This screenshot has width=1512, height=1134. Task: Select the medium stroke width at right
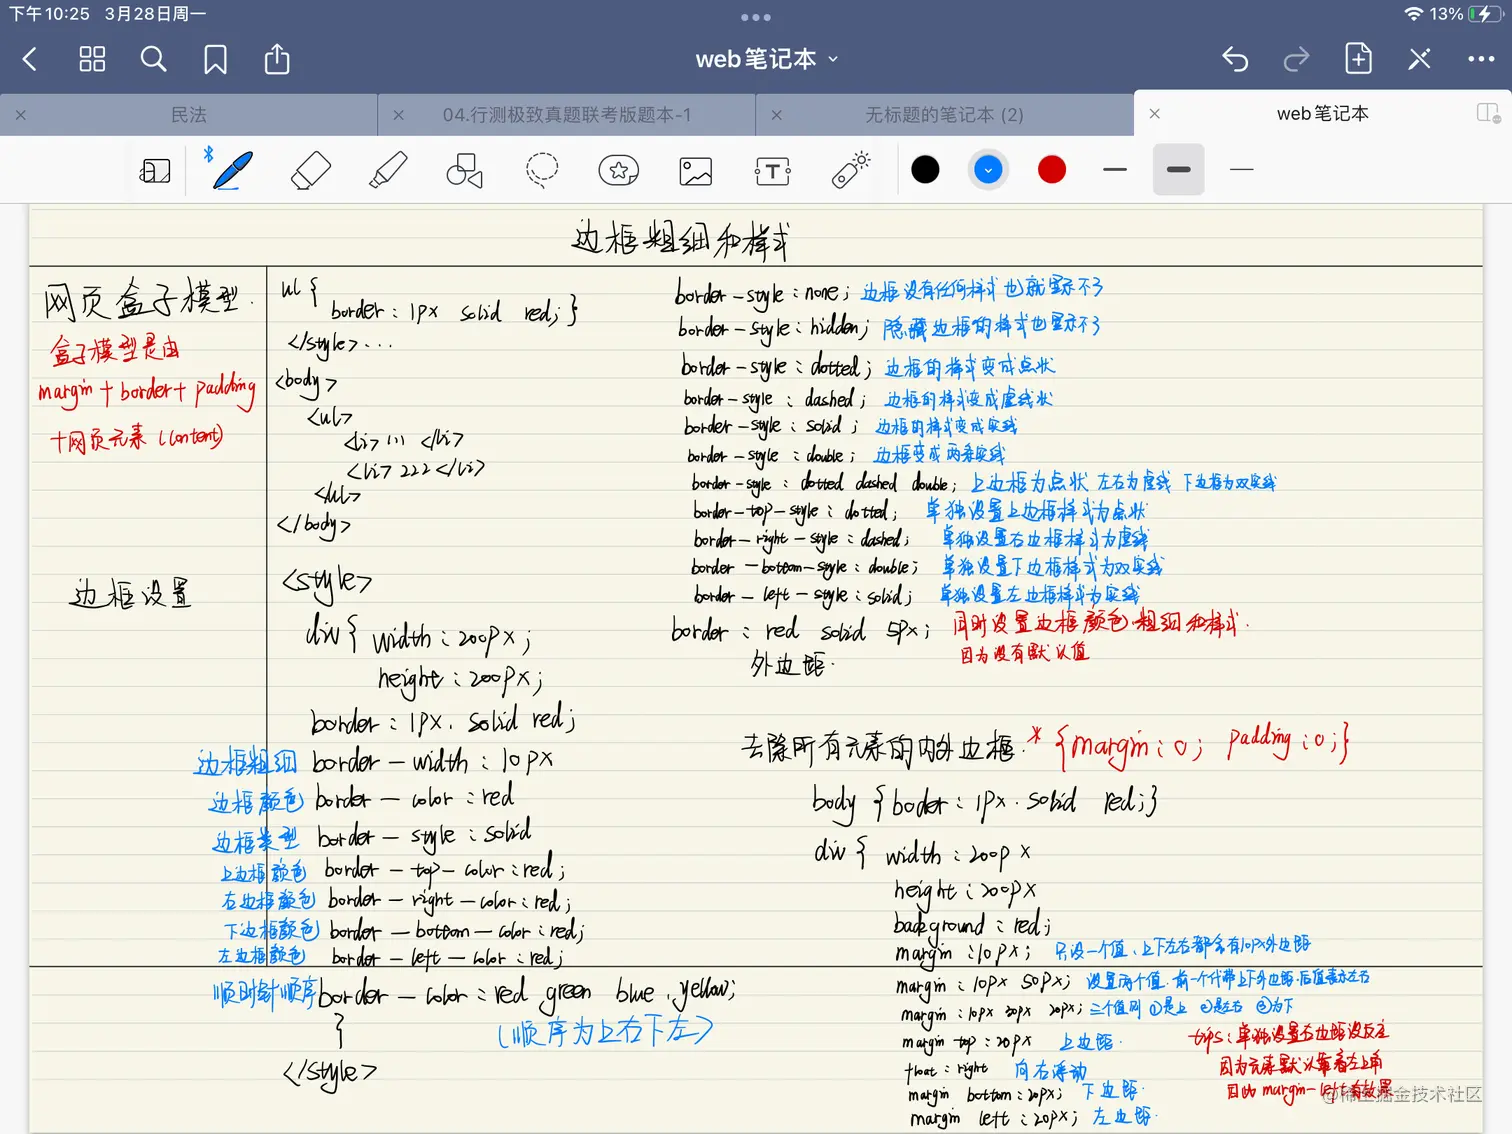pyautogui.click(x=1242, y=170)
